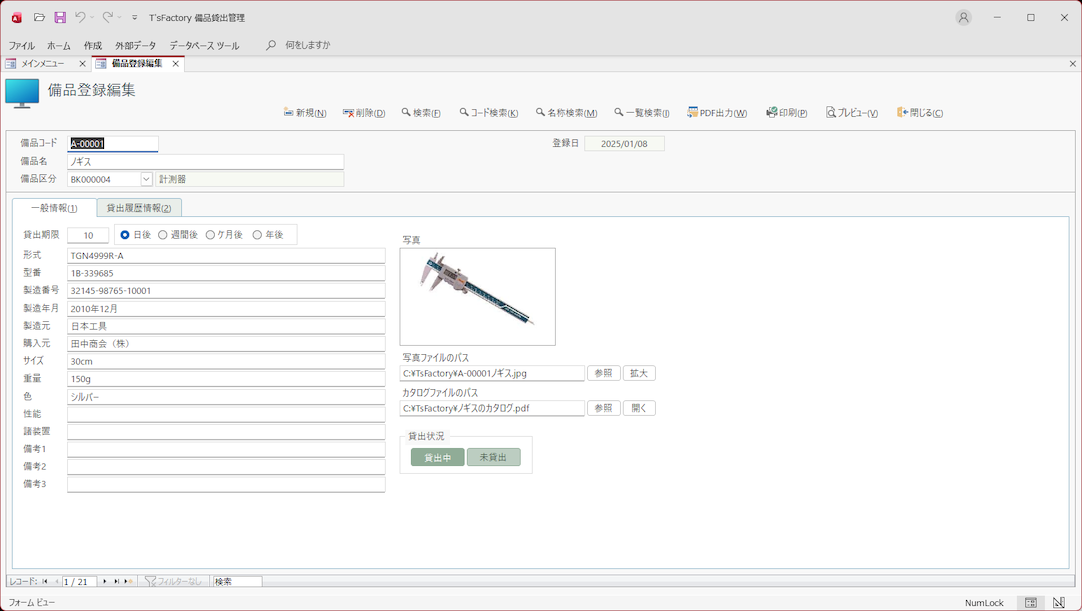Select the 年後 radio option

[x=257, y=235]
